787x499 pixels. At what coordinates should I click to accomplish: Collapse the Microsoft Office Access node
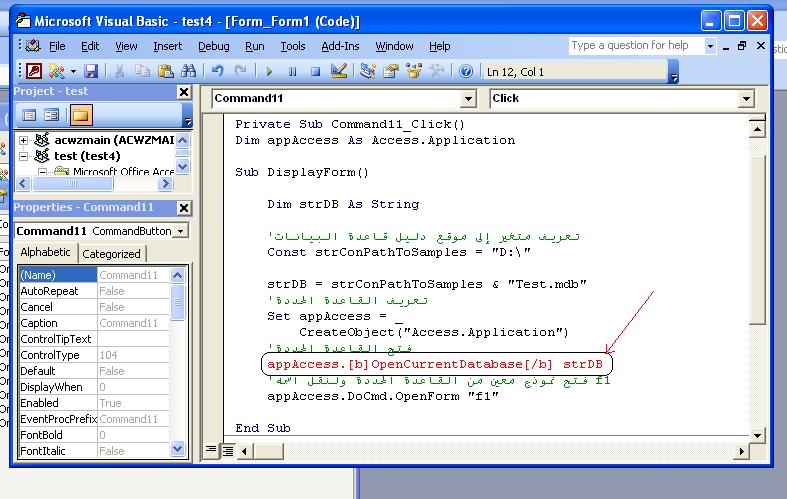tap(43, 172)
